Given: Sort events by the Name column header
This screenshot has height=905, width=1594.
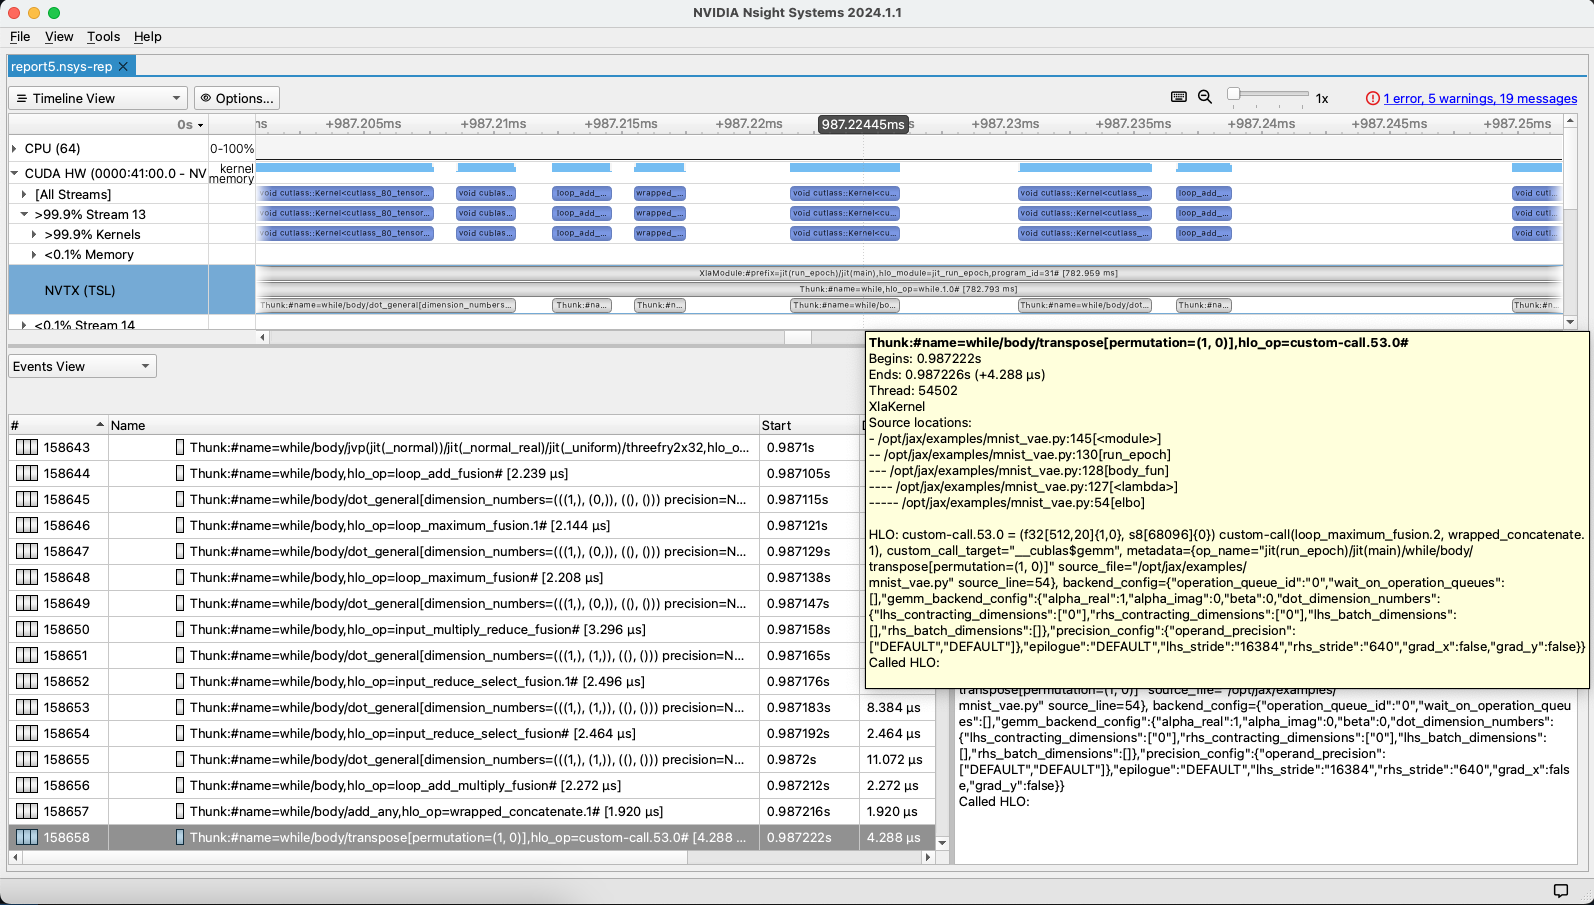Looking at the screenshot, I should [x=432, y=425].
